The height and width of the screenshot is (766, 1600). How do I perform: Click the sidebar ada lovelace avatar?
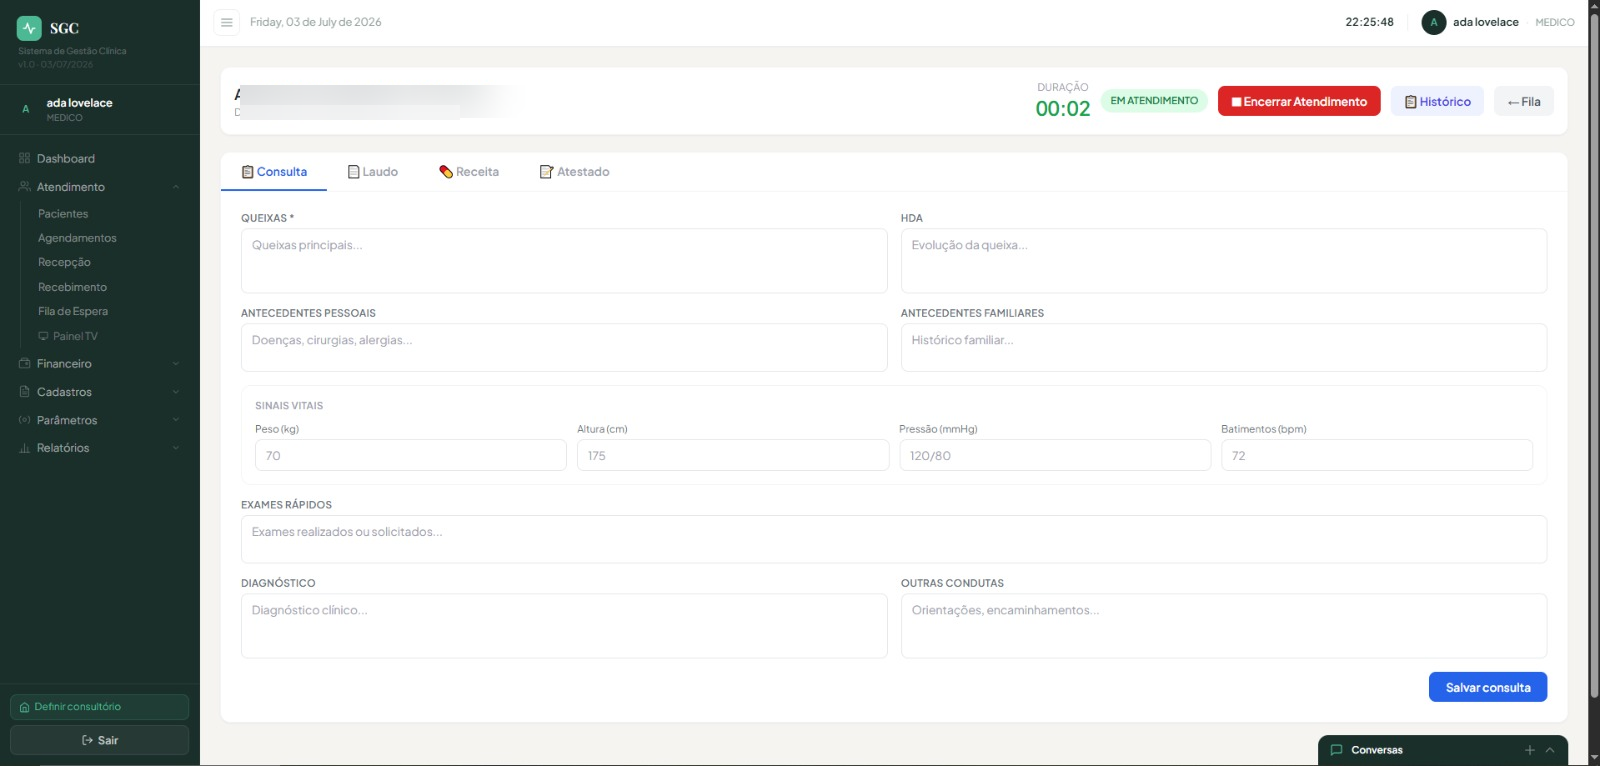click(x=26, y=109)
